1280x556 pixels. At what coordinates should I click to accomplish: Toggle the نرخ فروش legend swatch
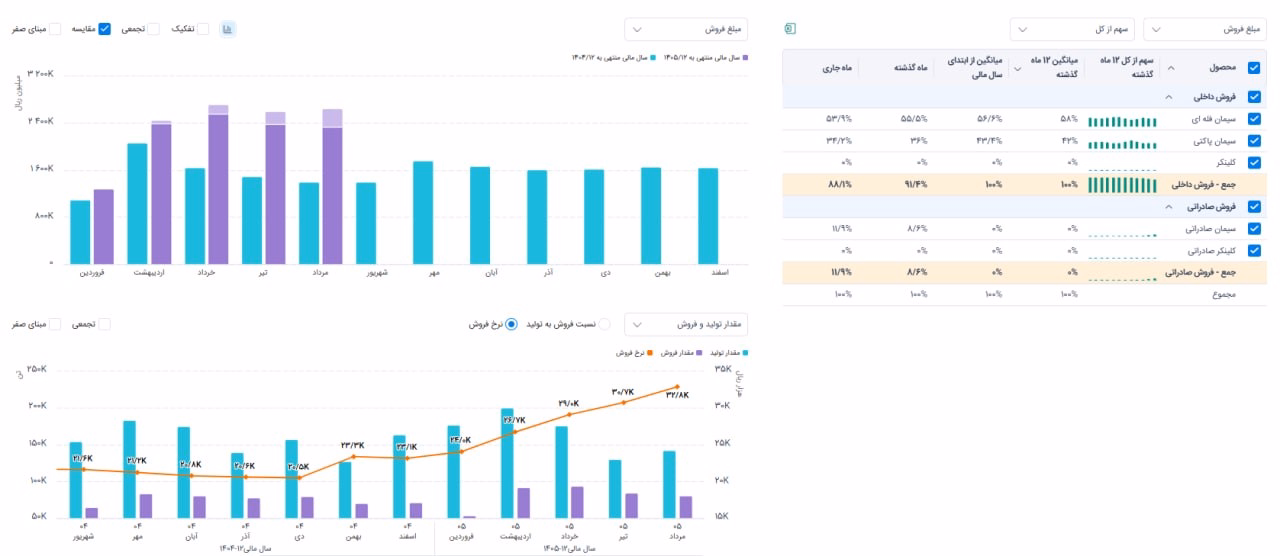(648, 353)
